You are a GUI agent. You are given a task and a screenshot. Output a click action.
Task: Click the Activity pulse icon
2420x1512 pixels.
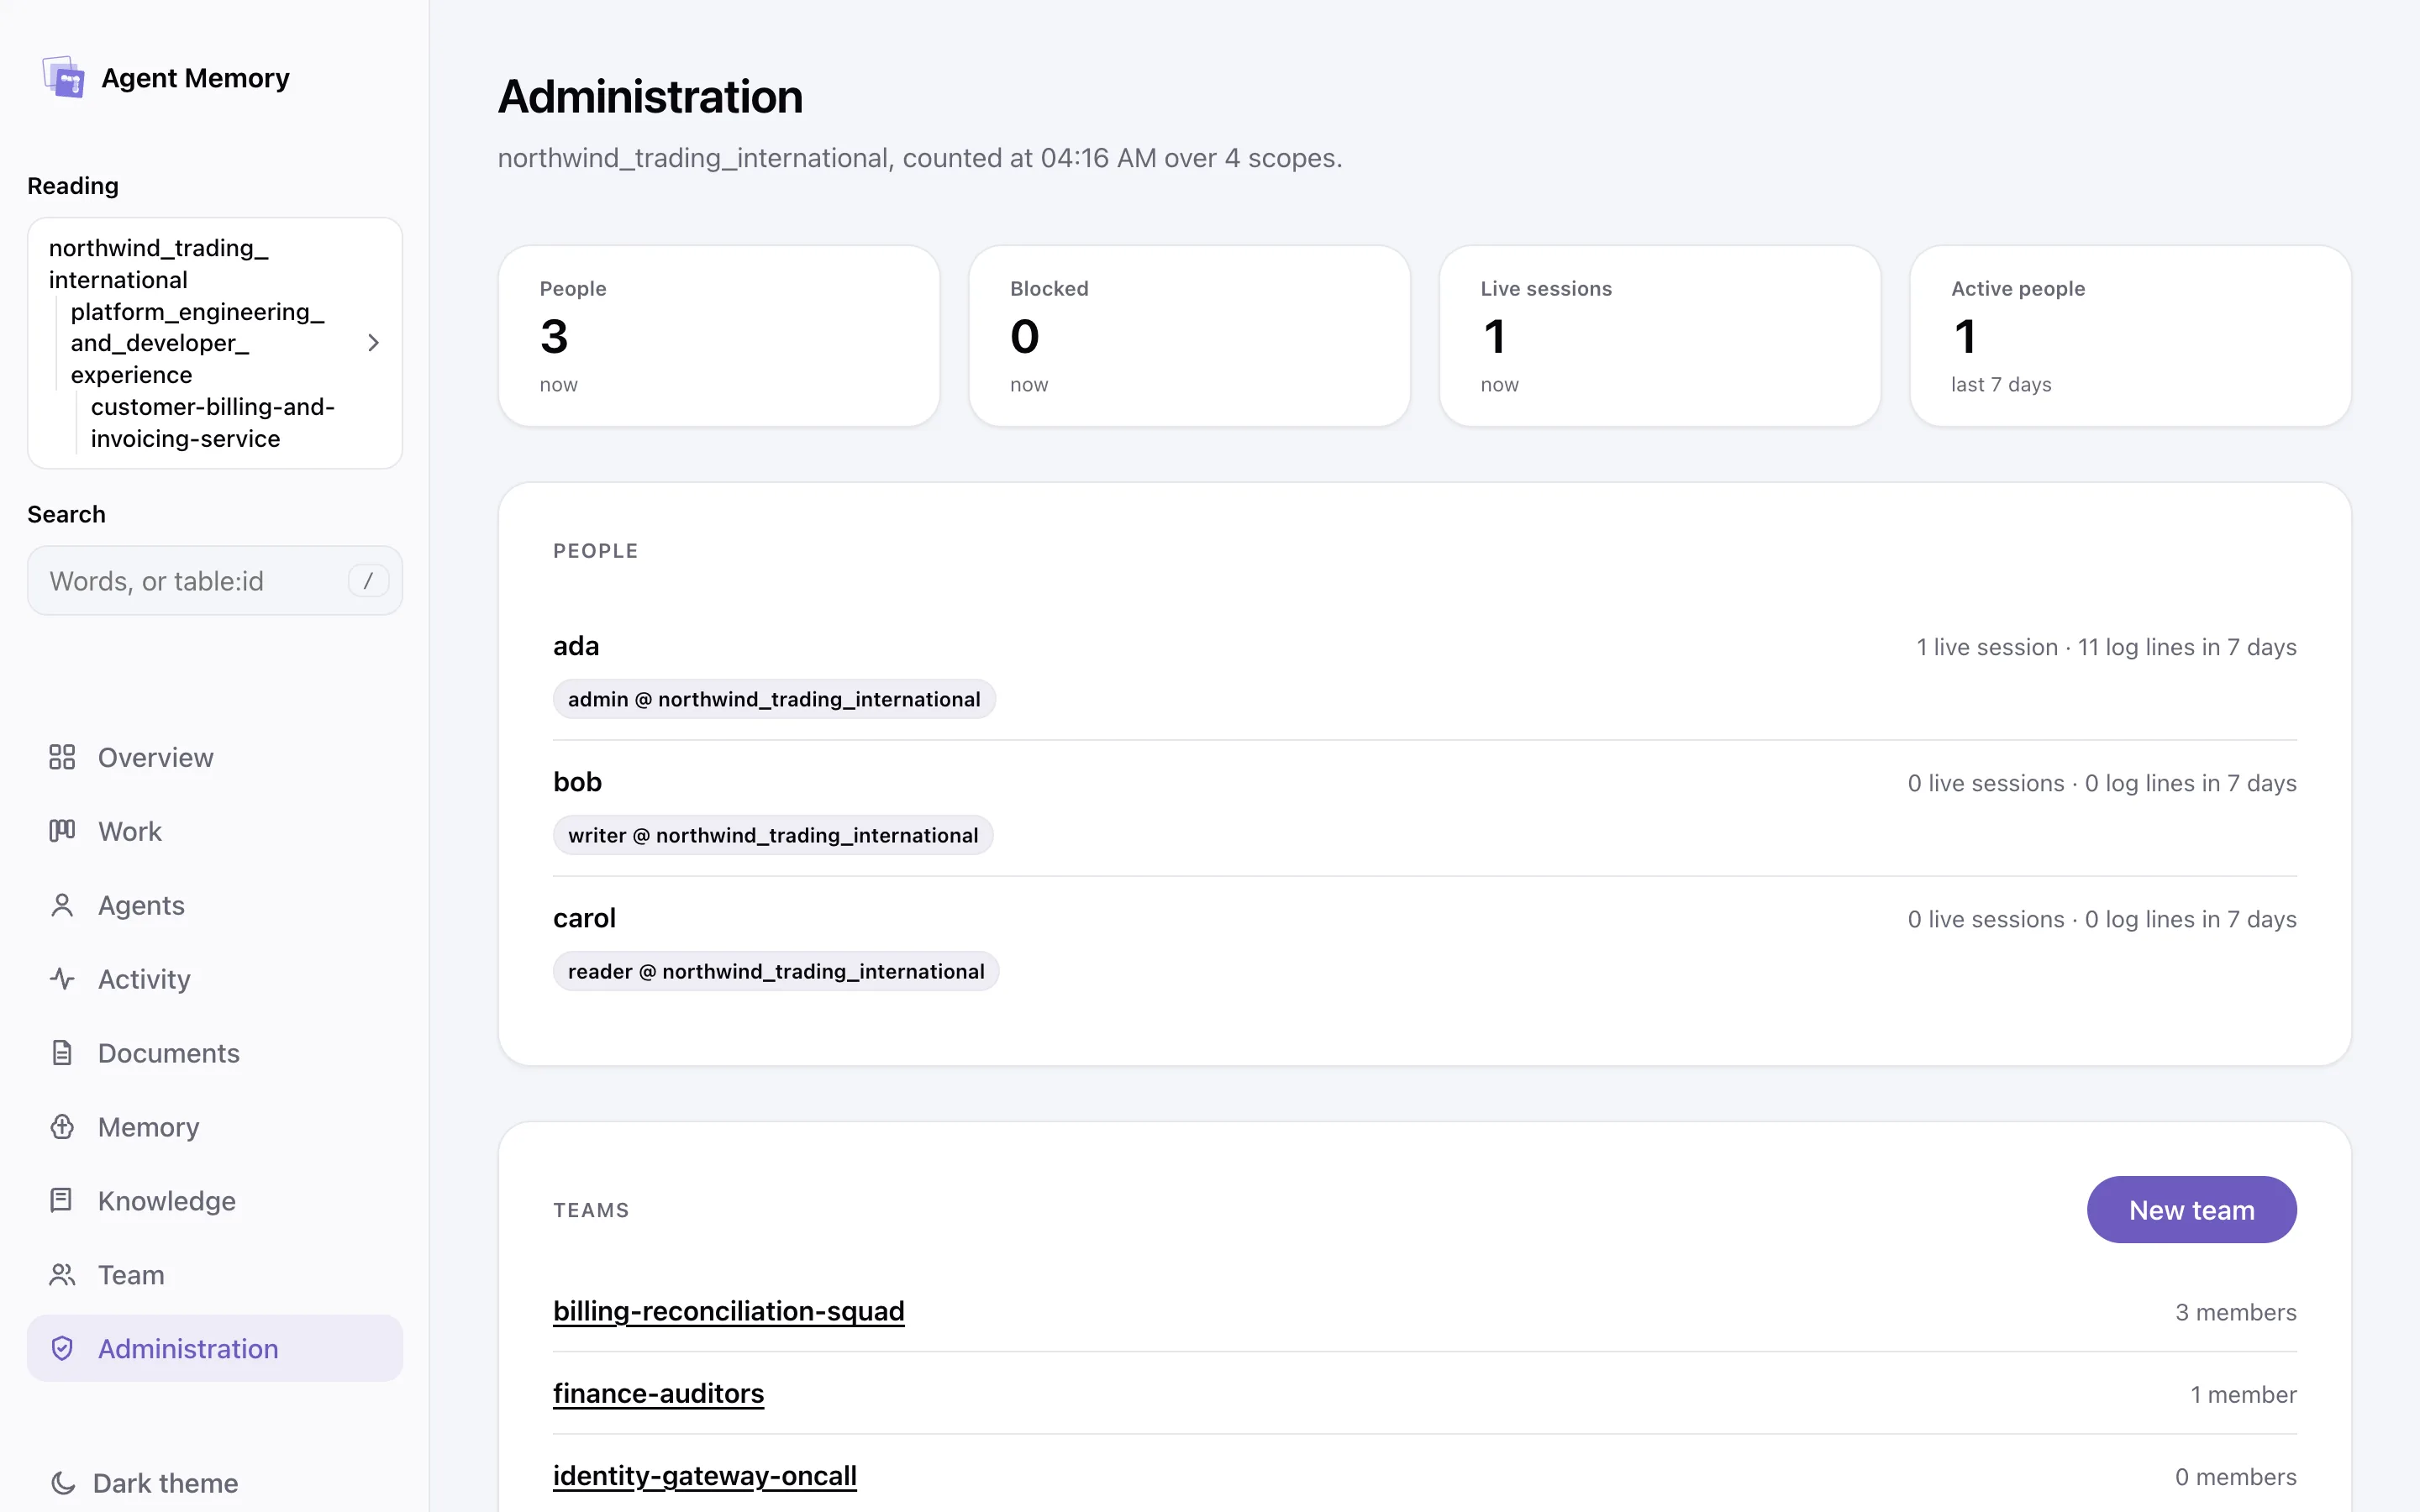[x=62, y=979]
